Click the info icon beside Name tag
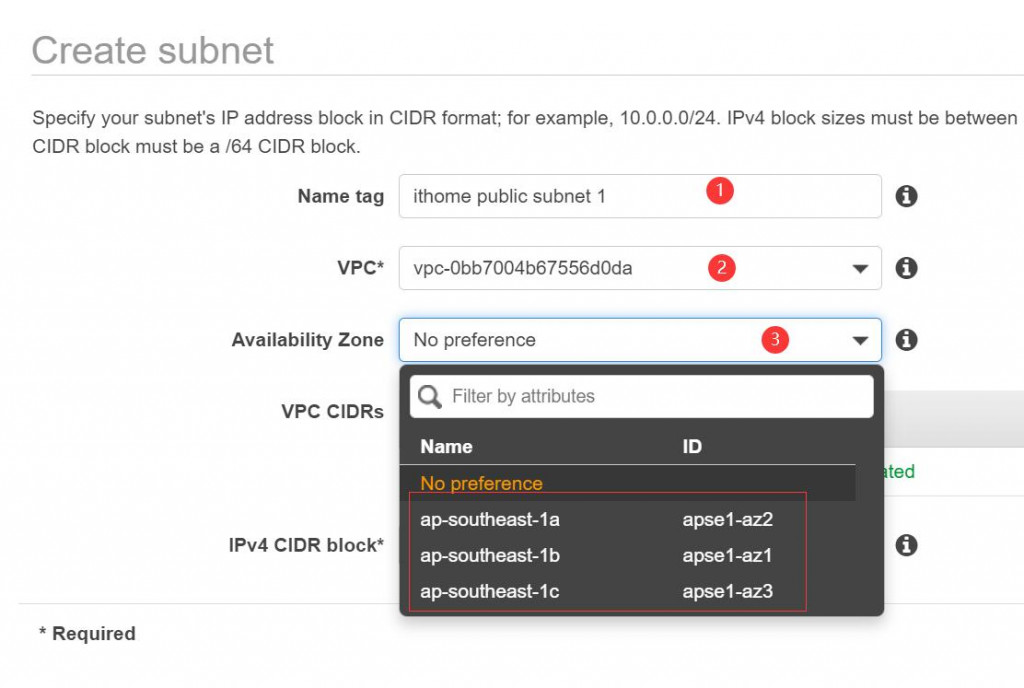The image size is (1024, 688). point(906,196)
